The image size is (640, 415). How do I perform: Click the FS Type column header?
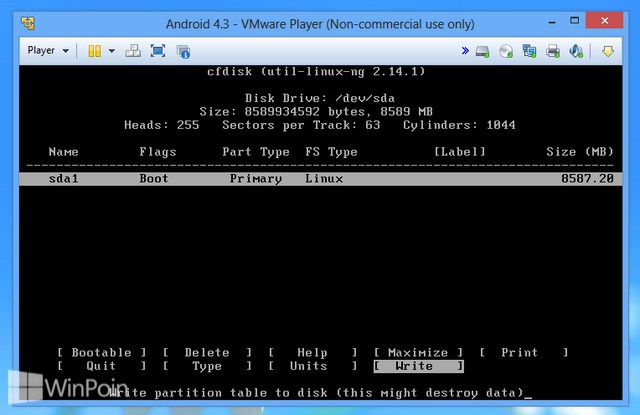point(331,152)
